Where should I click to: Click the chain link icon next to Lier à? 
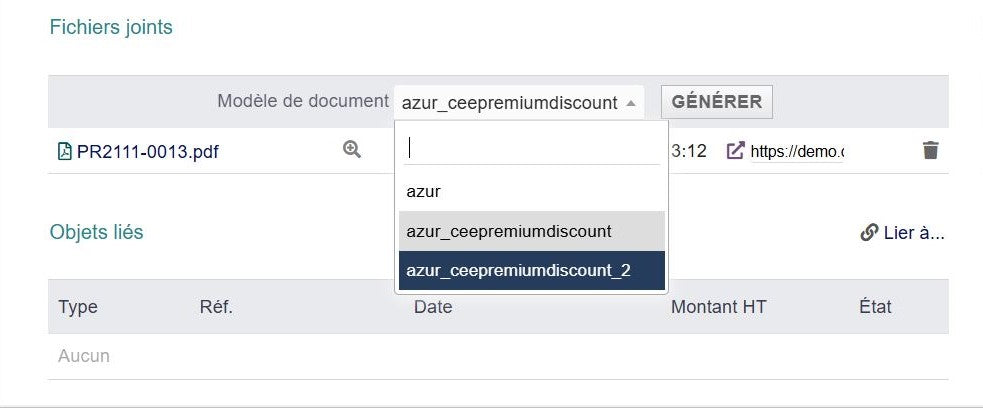point(868,233)
